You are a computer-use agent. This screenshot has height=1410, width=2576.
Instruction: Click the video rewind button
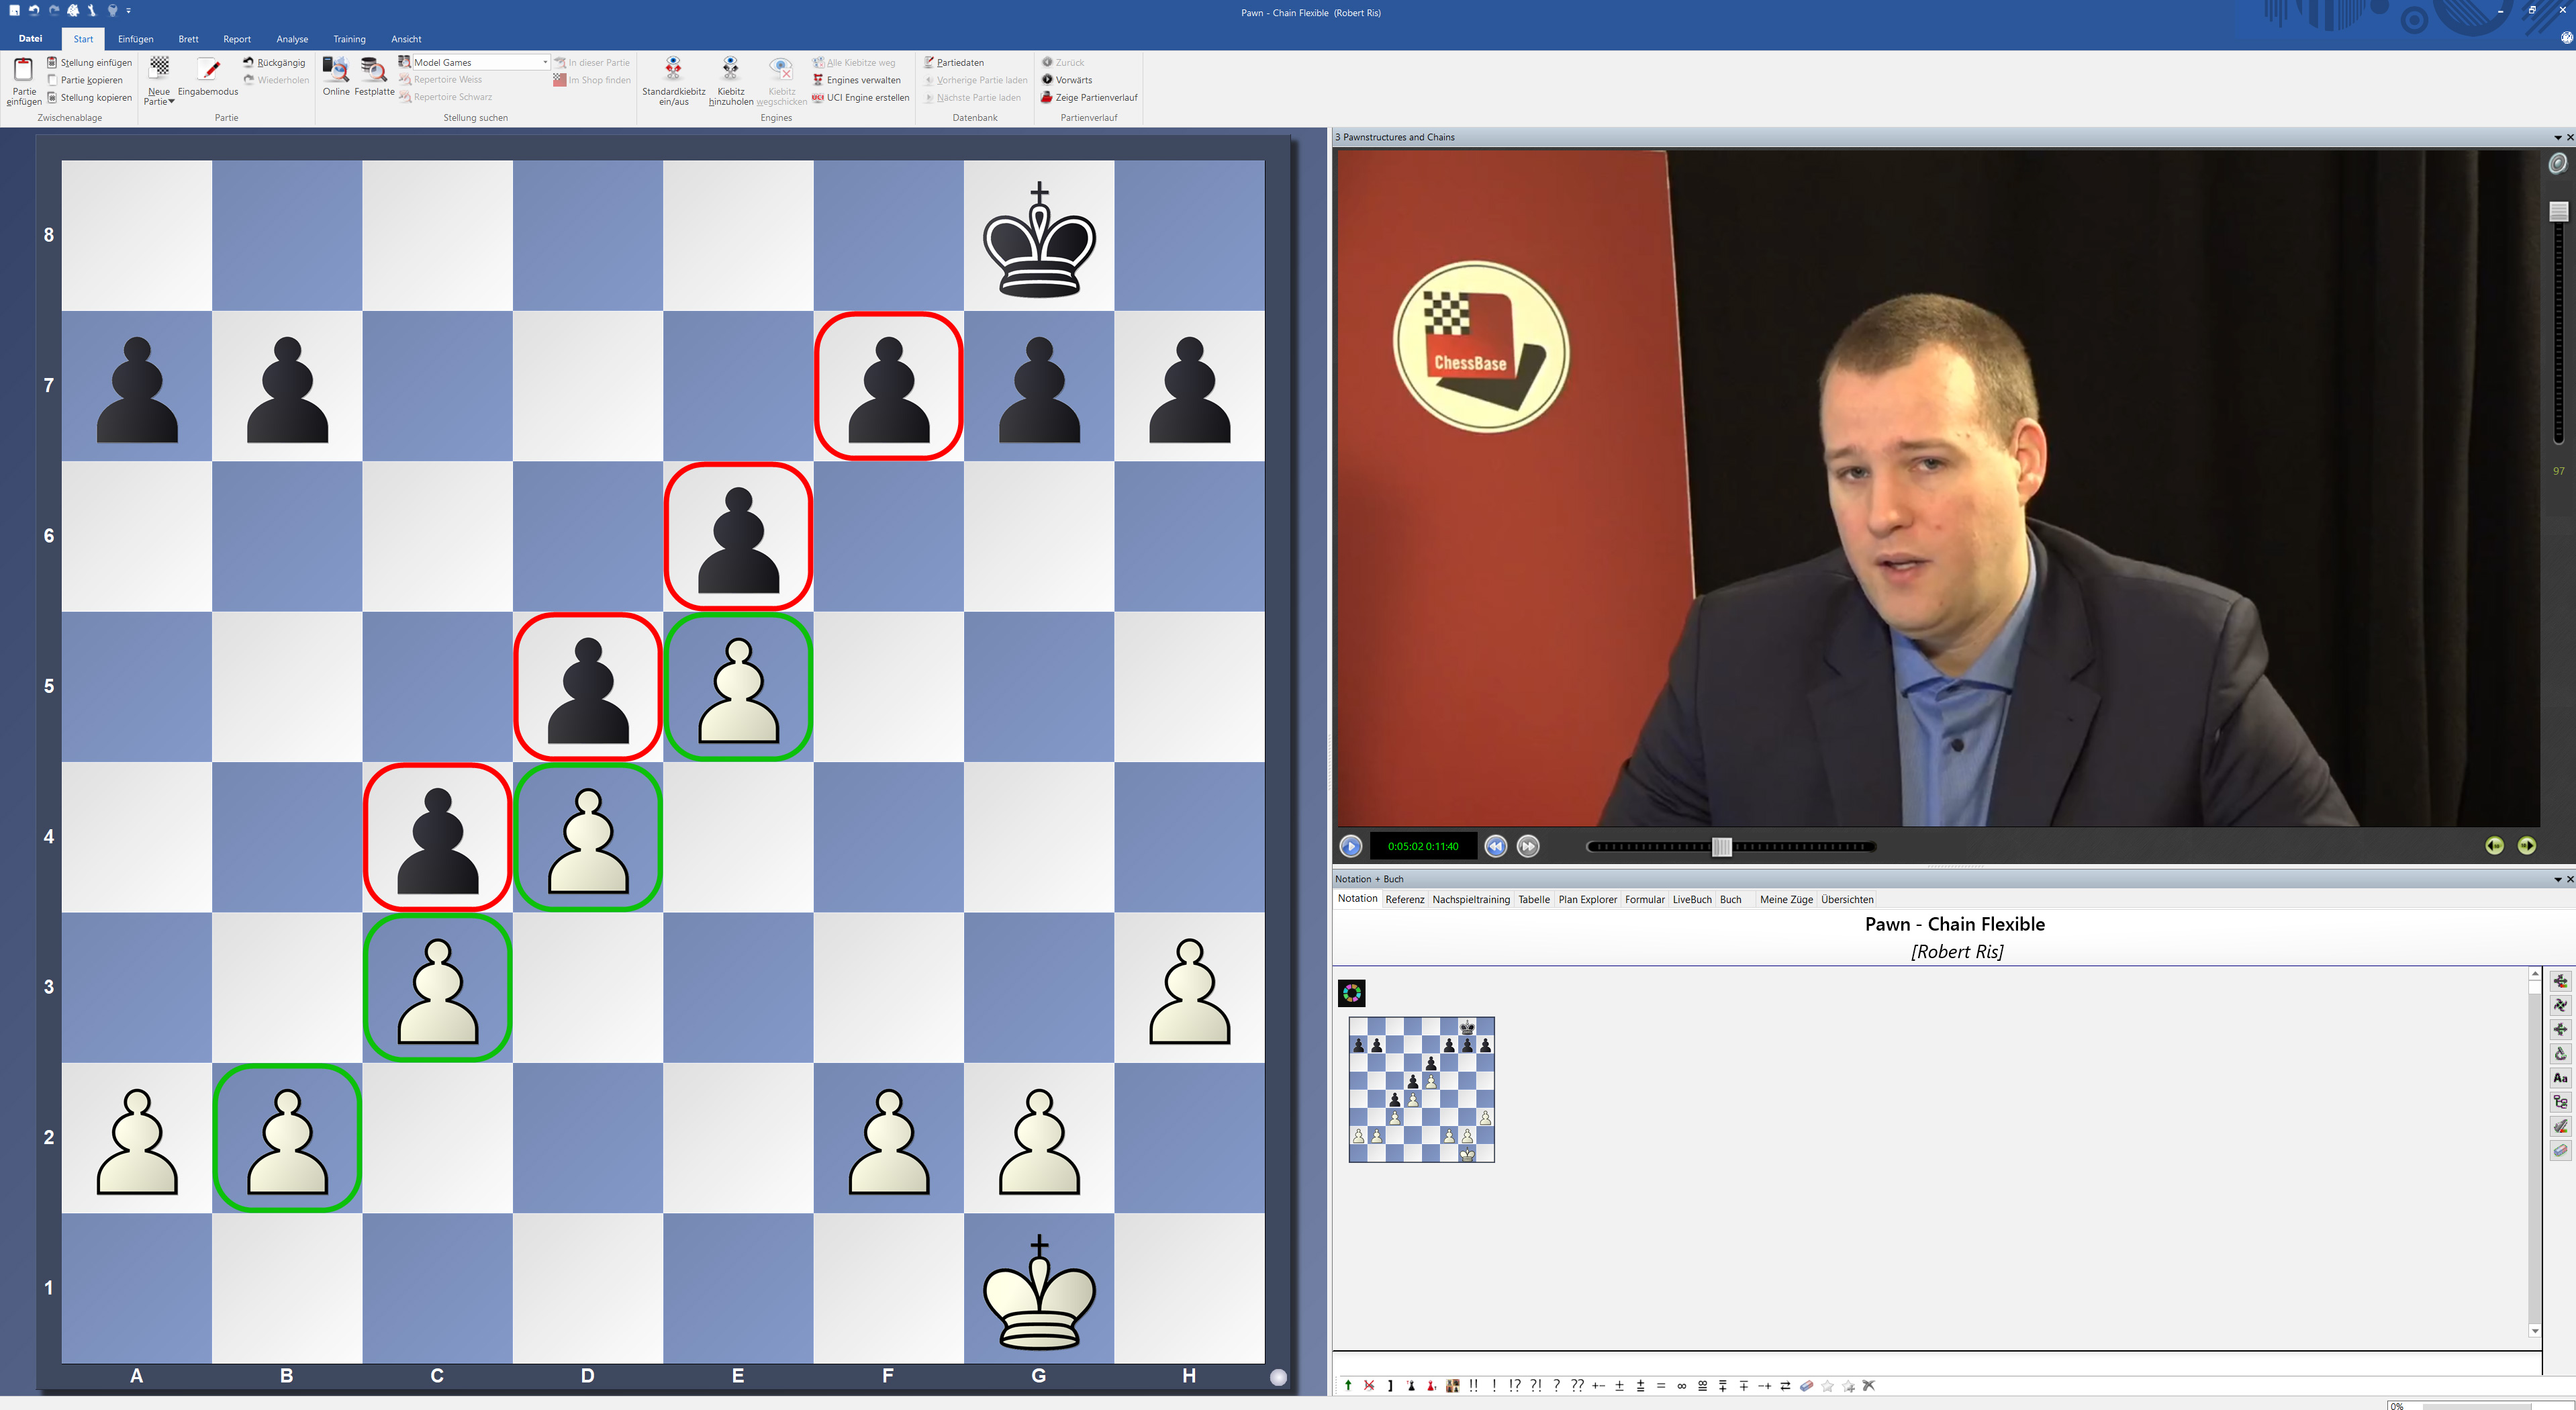[x=1495, y=846]
